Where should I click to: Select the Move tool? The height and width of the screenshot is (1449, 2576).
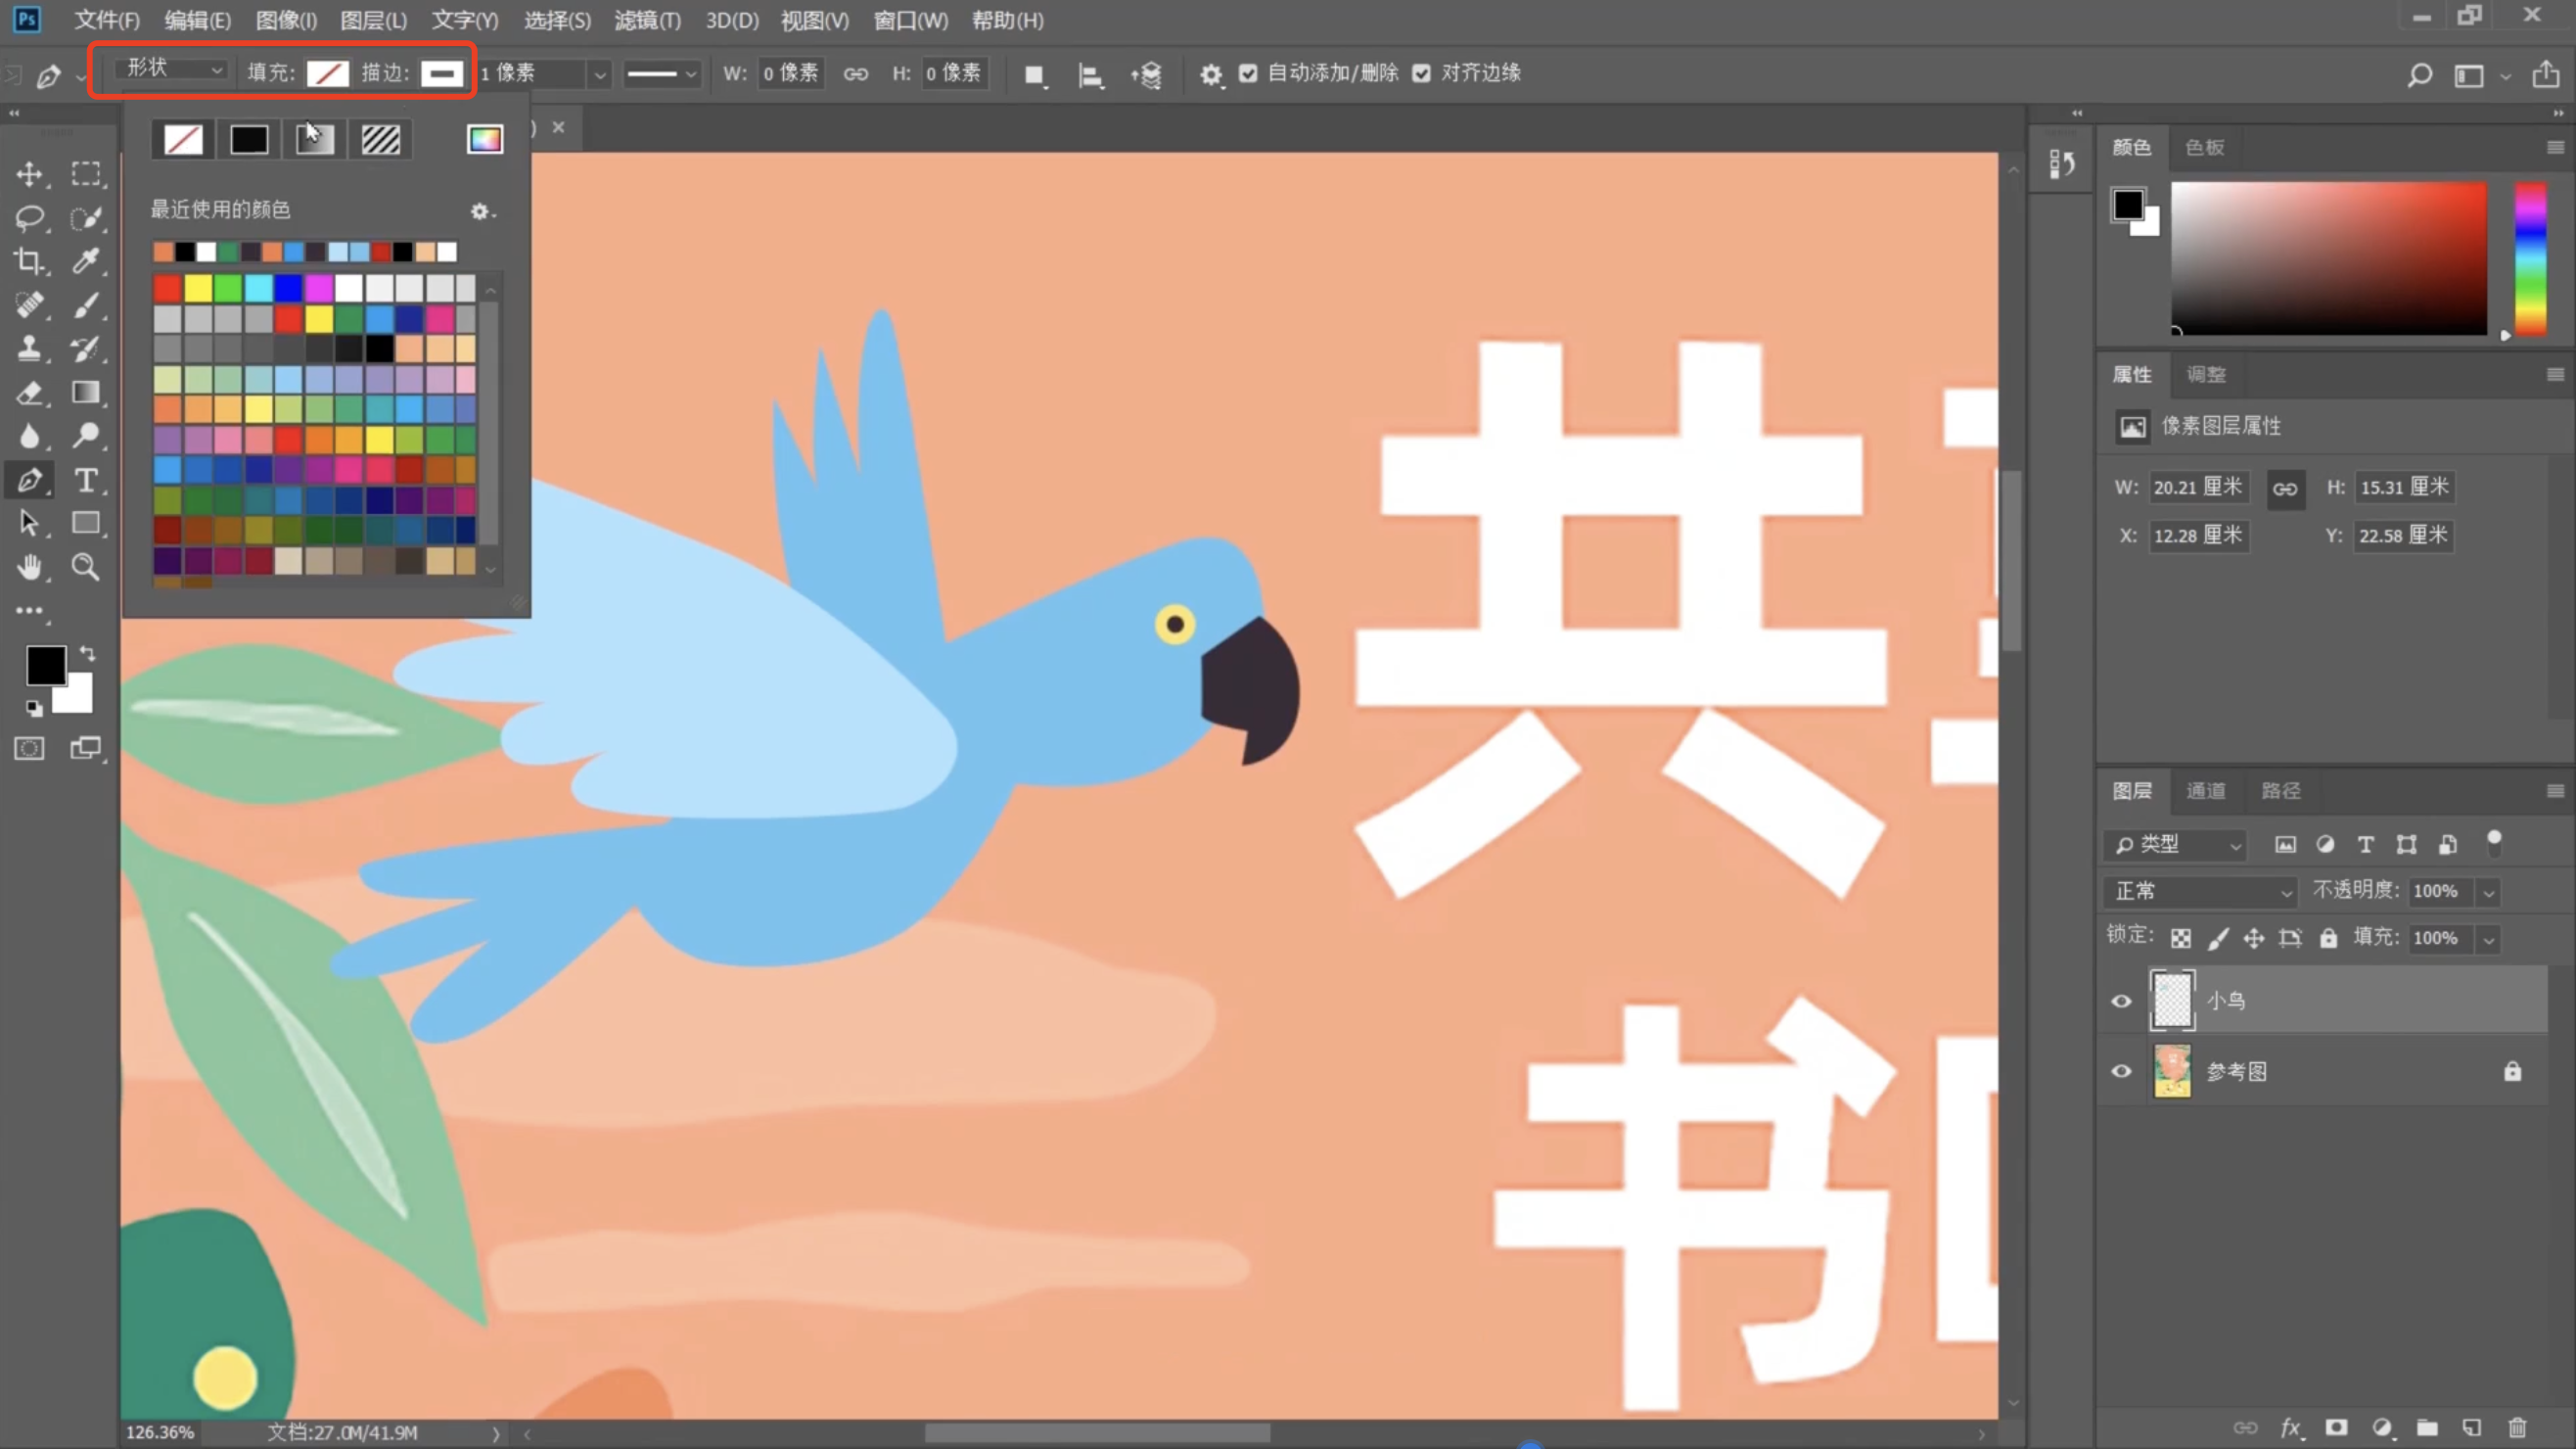coord(29,174)
